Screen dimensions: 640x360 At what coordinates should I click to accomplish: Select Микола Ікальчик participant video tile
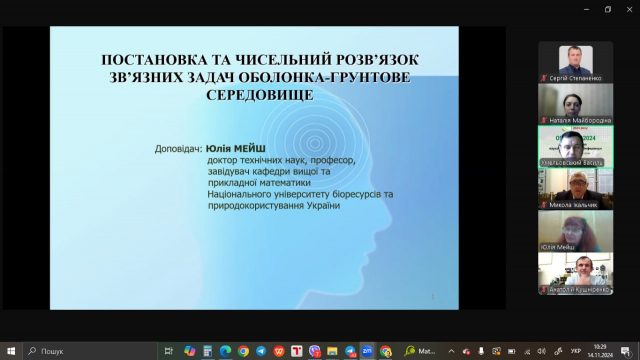coord(576,189)
